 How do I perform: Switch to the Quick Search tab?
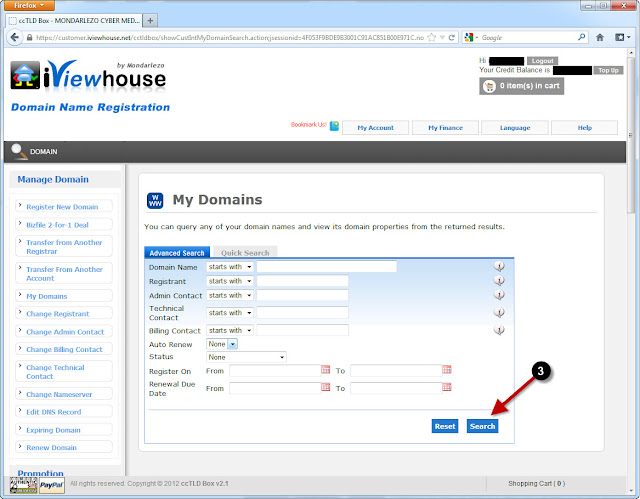pyautogui.click(x=245, y=253)
